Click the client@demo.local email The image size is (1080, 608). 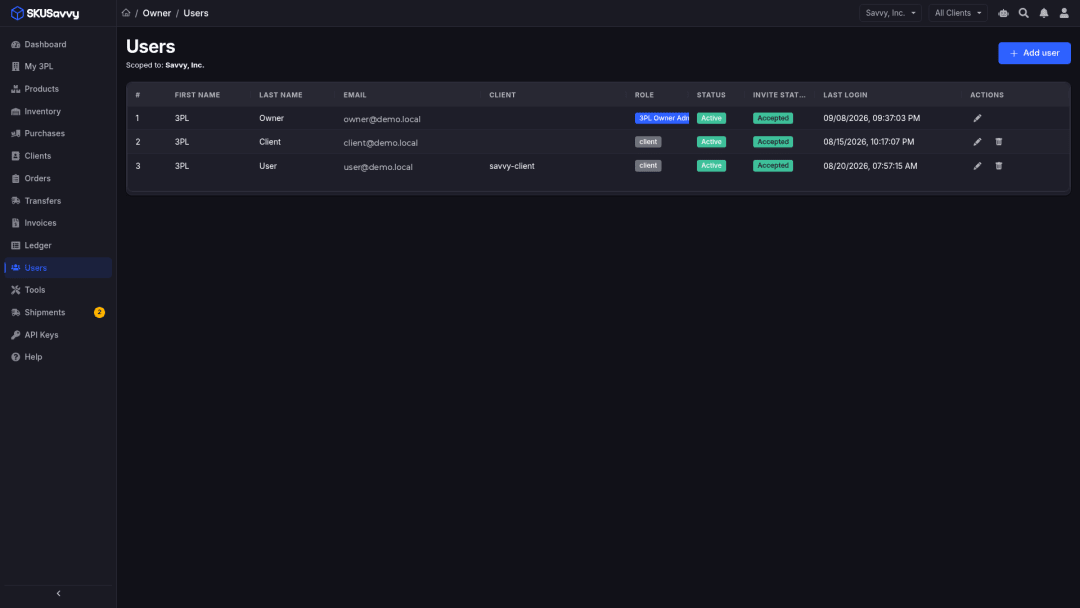(380, 143)
